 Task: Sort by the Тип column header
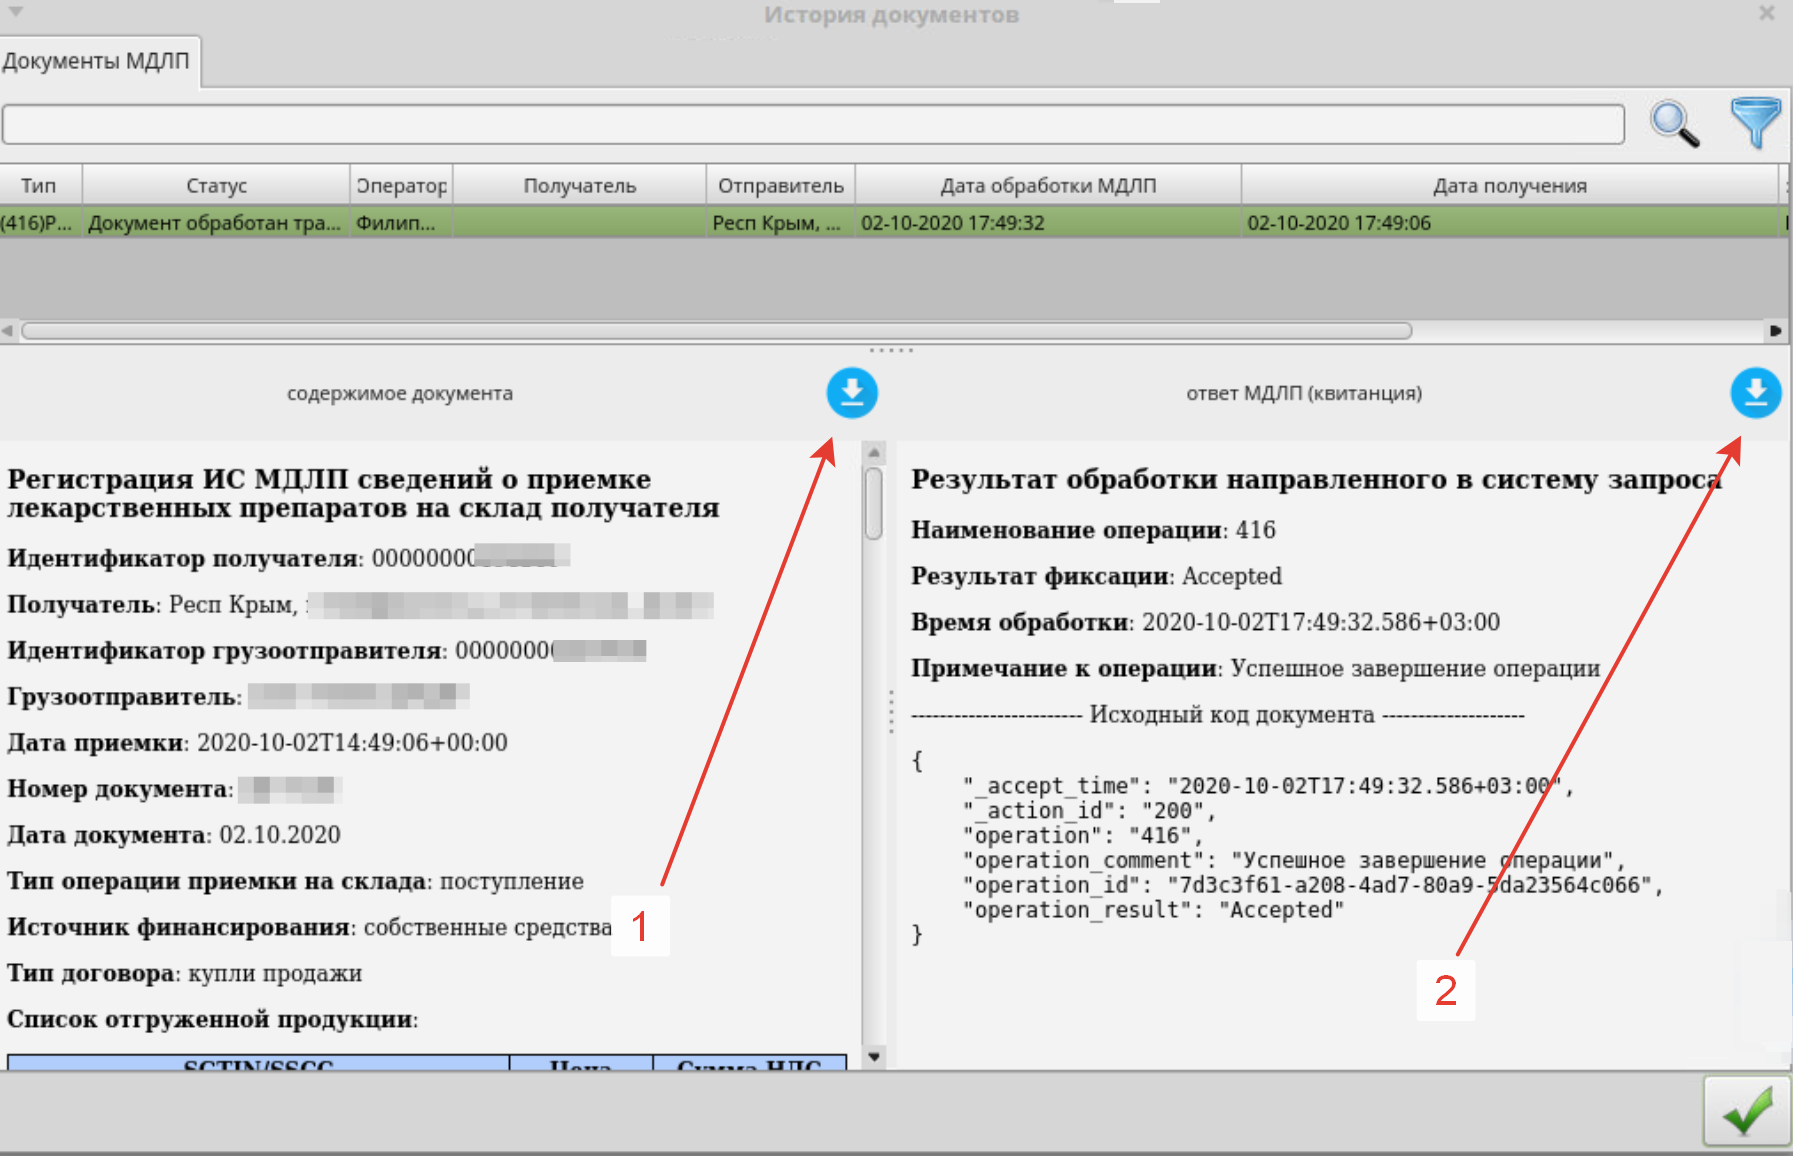(39, 186)
